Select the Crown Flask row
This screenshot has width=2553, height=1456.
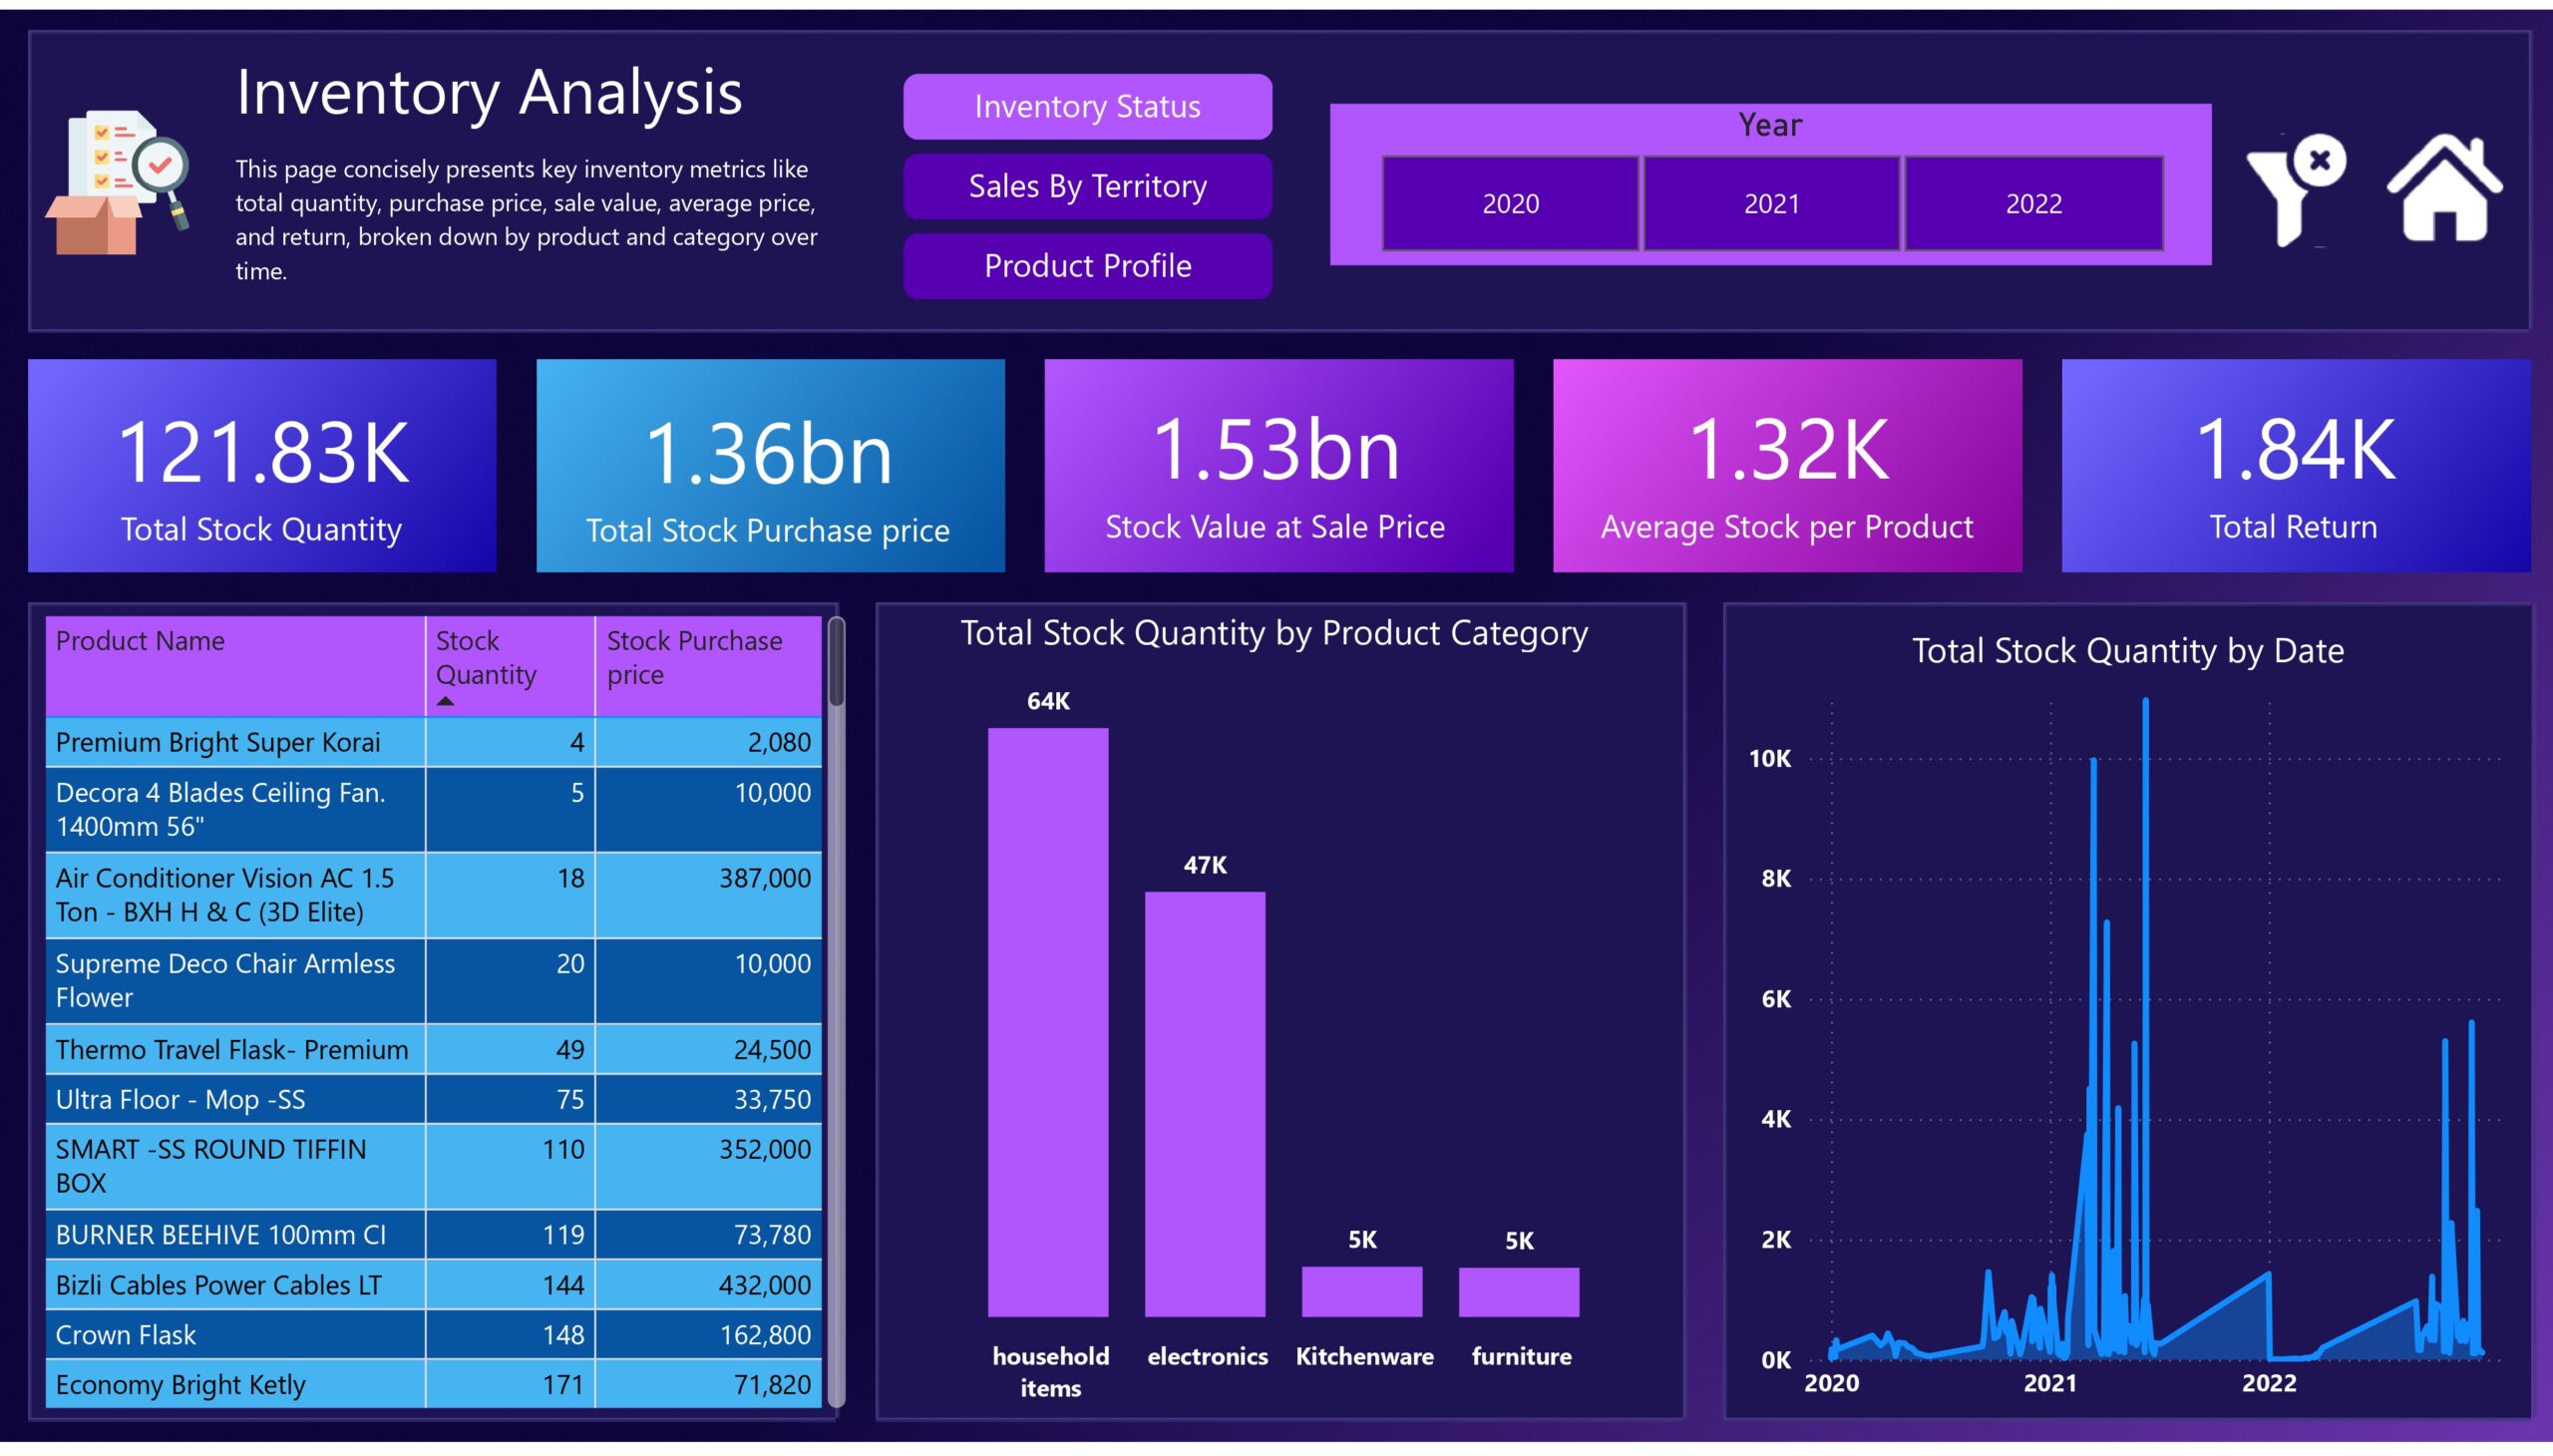tap(434, 1334)
